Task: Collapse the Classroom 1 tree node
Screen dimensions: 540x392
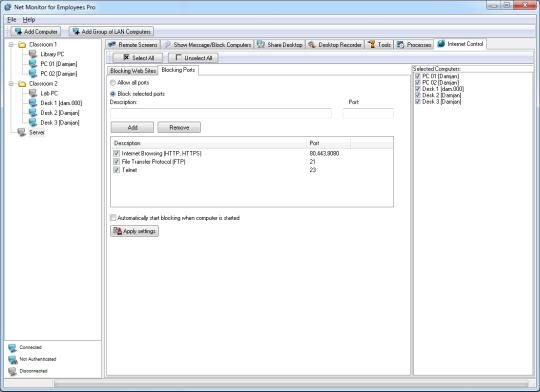Action: [x=11, y=44]
